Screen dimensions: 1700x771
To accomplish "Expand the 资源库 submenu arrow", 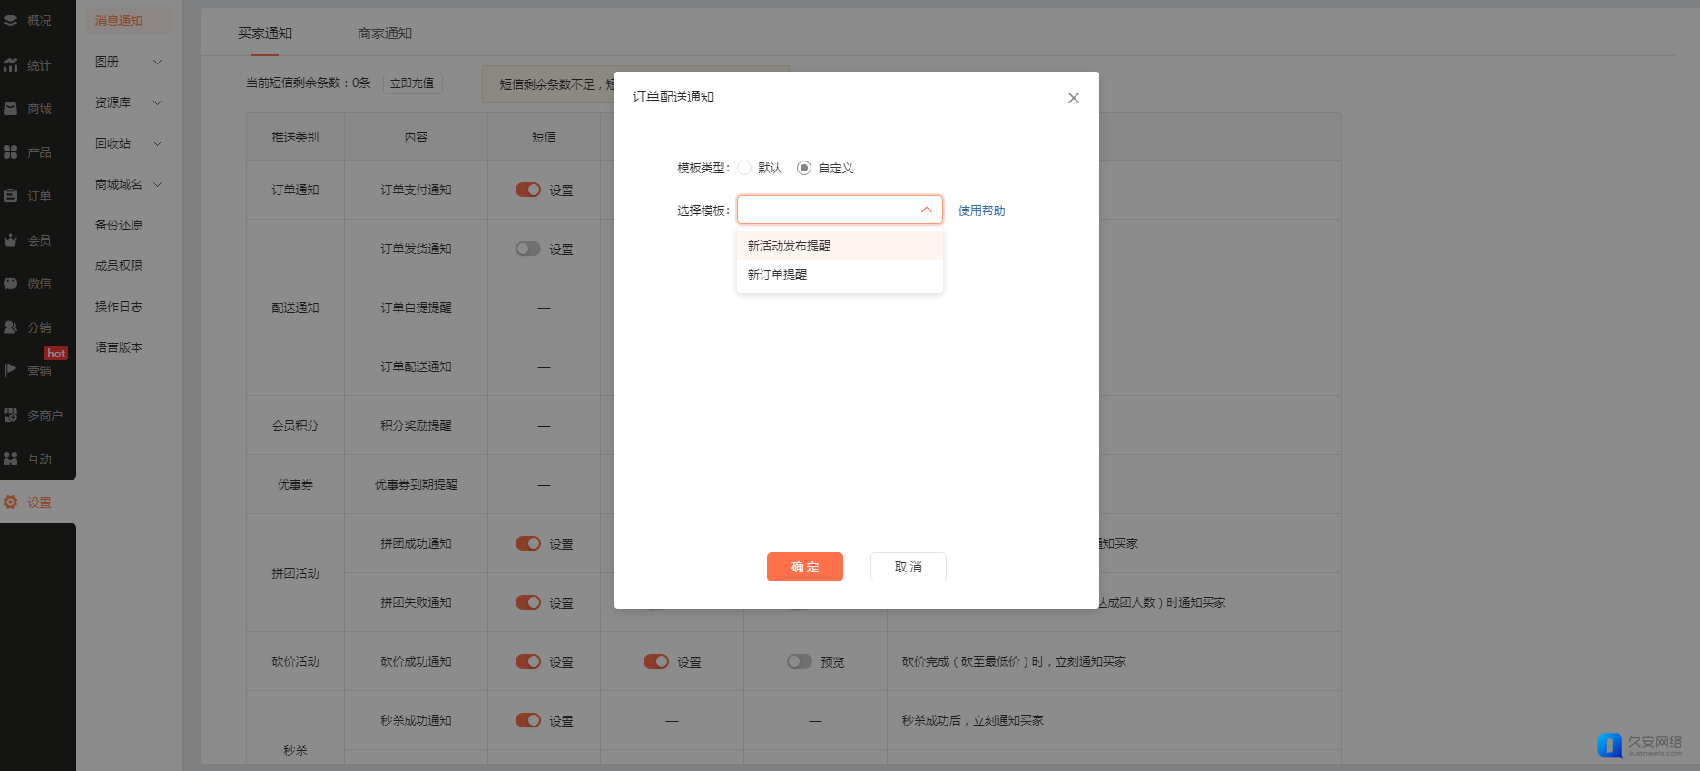I will pyautogui.click(x=157, y=103).
